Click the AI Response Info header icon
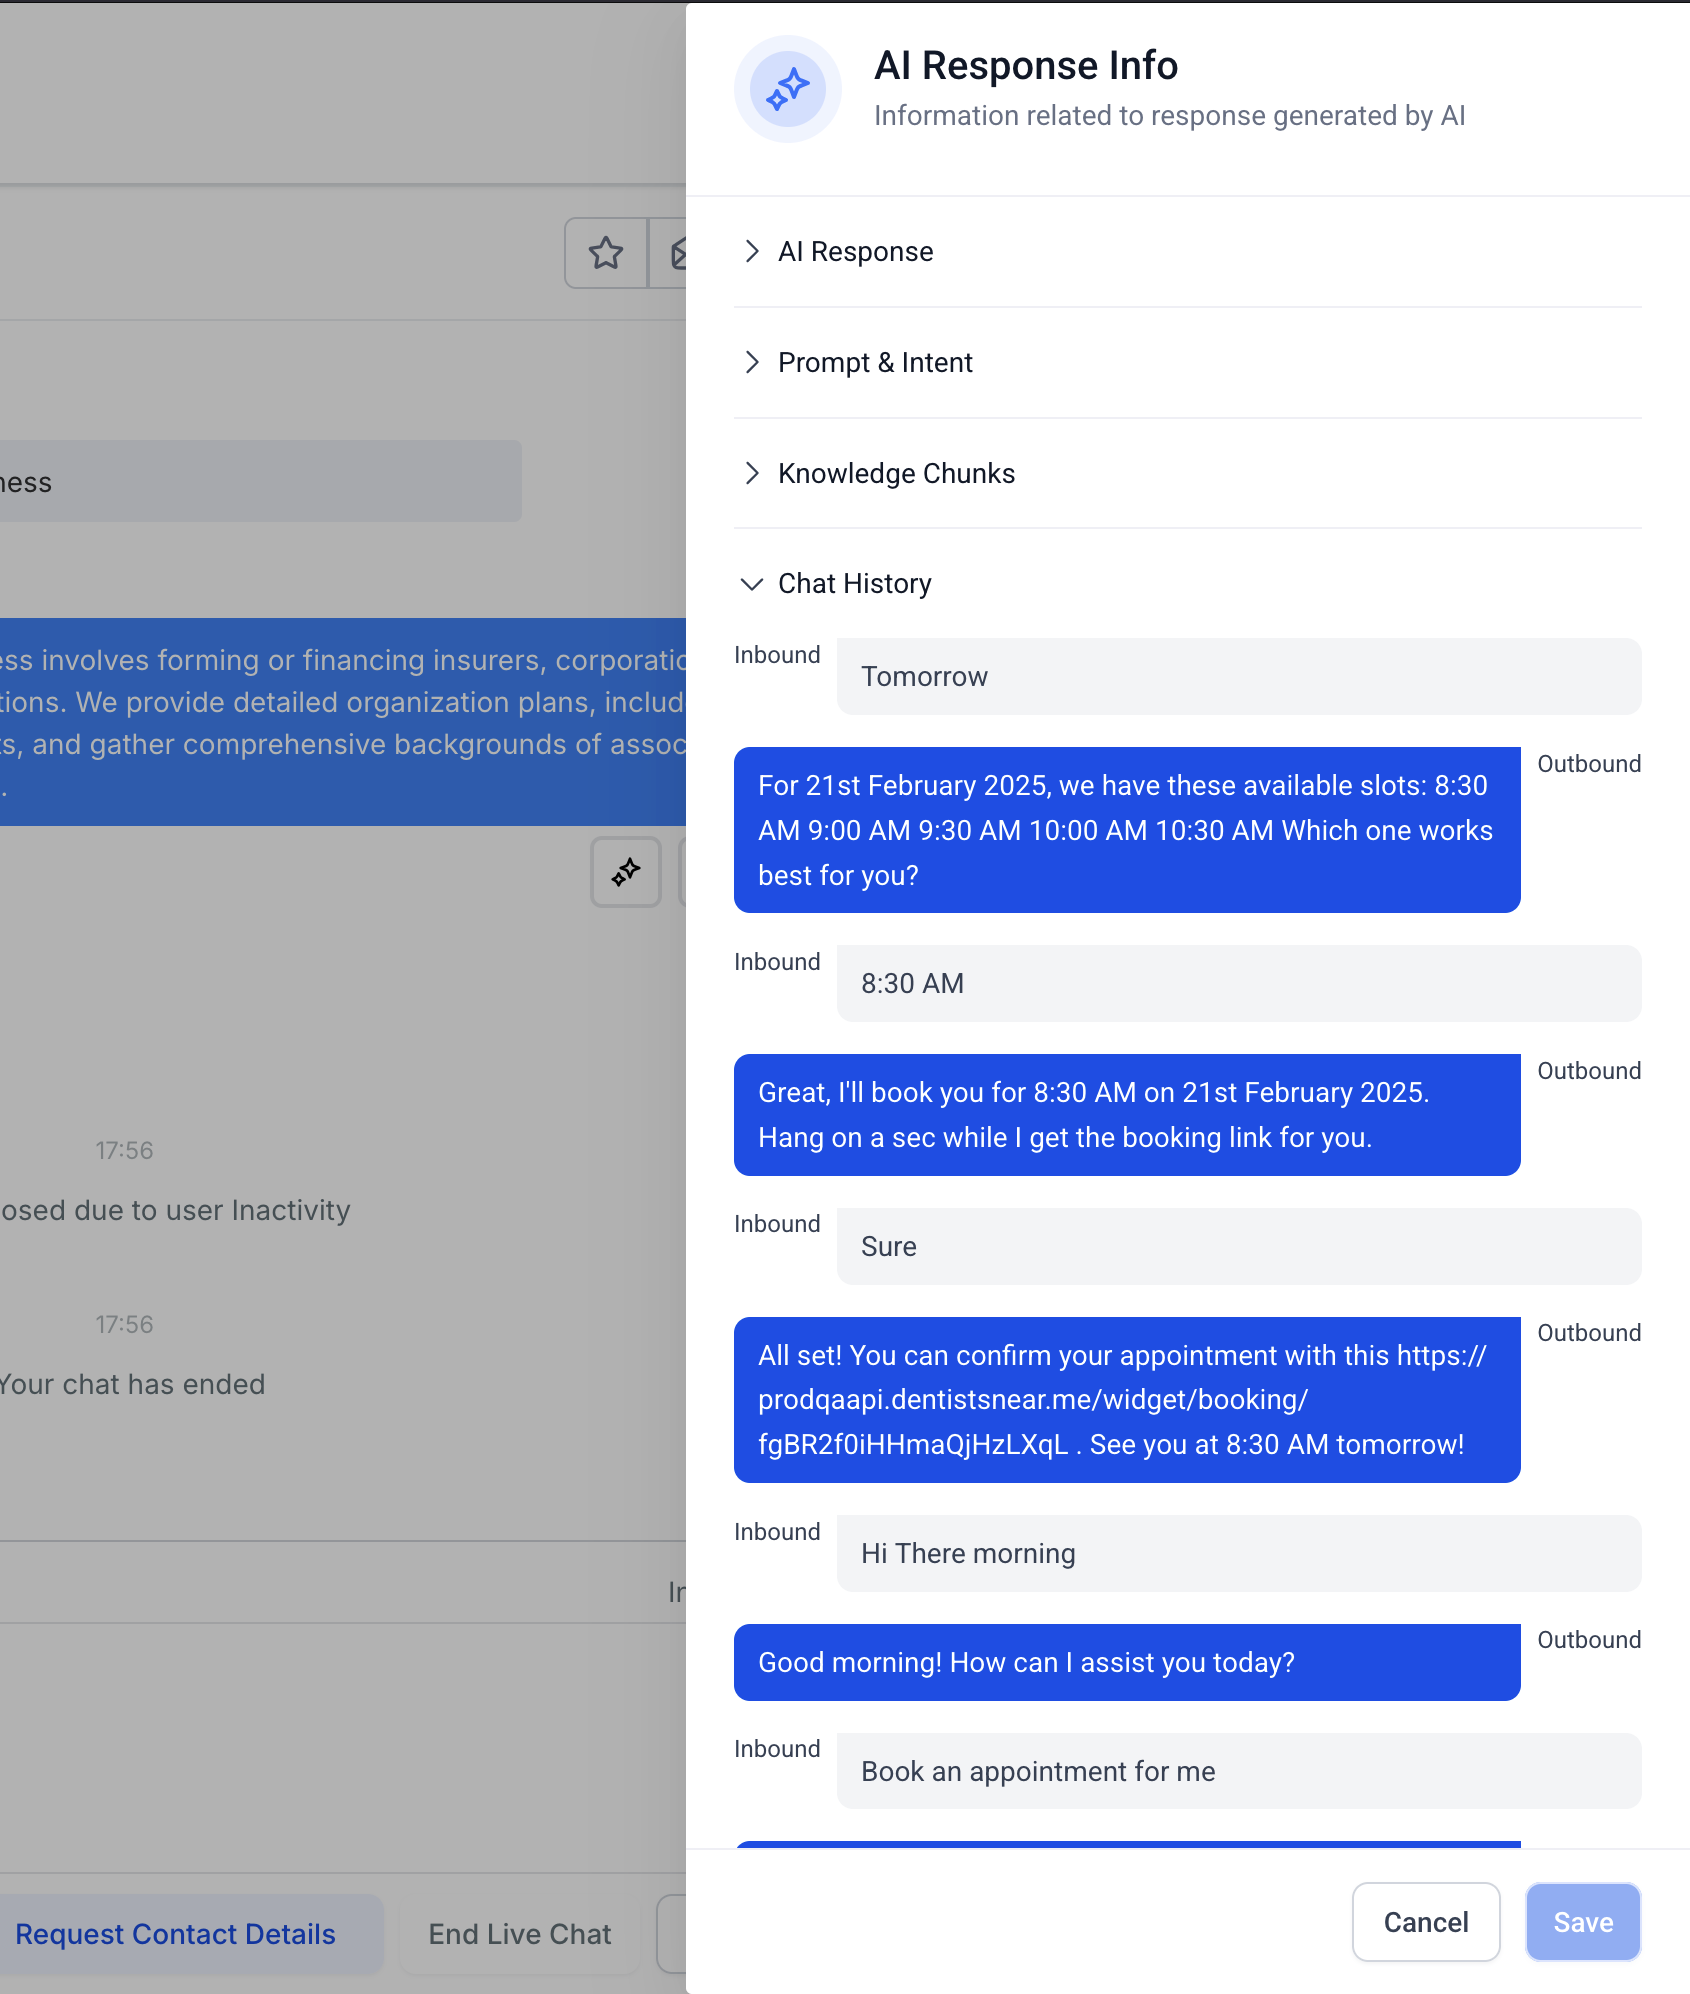Image resolution: width=1690 pixels, height=1994 pixels. pyautogui.click(x=788, y=89)
